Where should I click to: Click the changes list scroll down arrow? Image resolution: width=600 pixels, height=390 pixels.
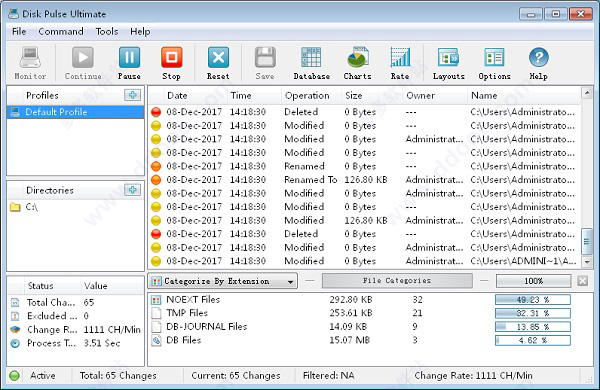pos(587,262)
